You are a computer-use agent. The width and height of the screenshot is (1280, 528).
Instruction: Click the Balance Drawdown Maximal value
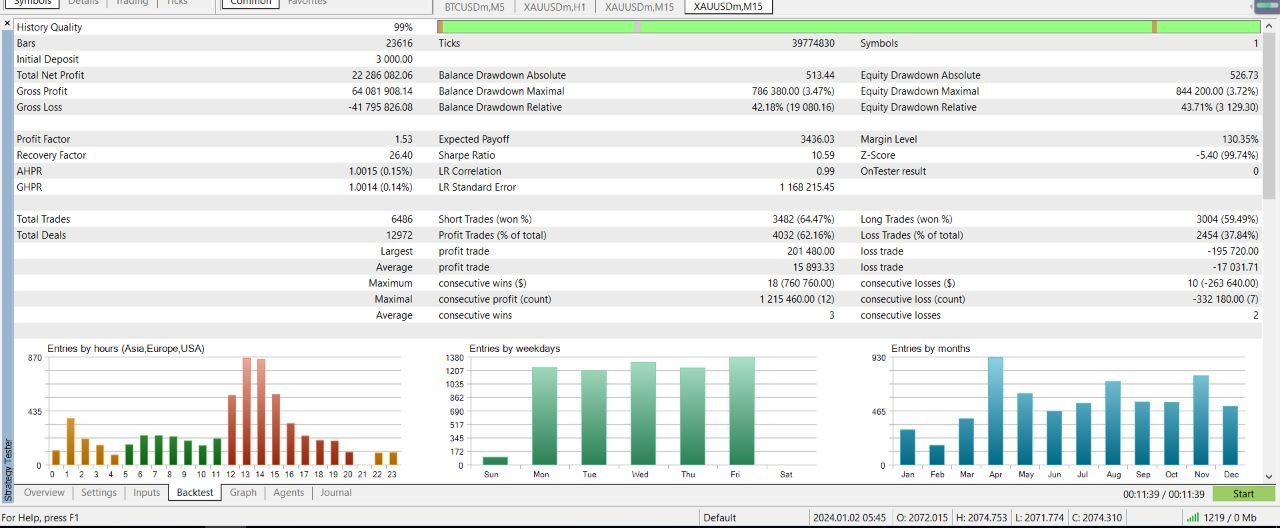click(793, 91)
